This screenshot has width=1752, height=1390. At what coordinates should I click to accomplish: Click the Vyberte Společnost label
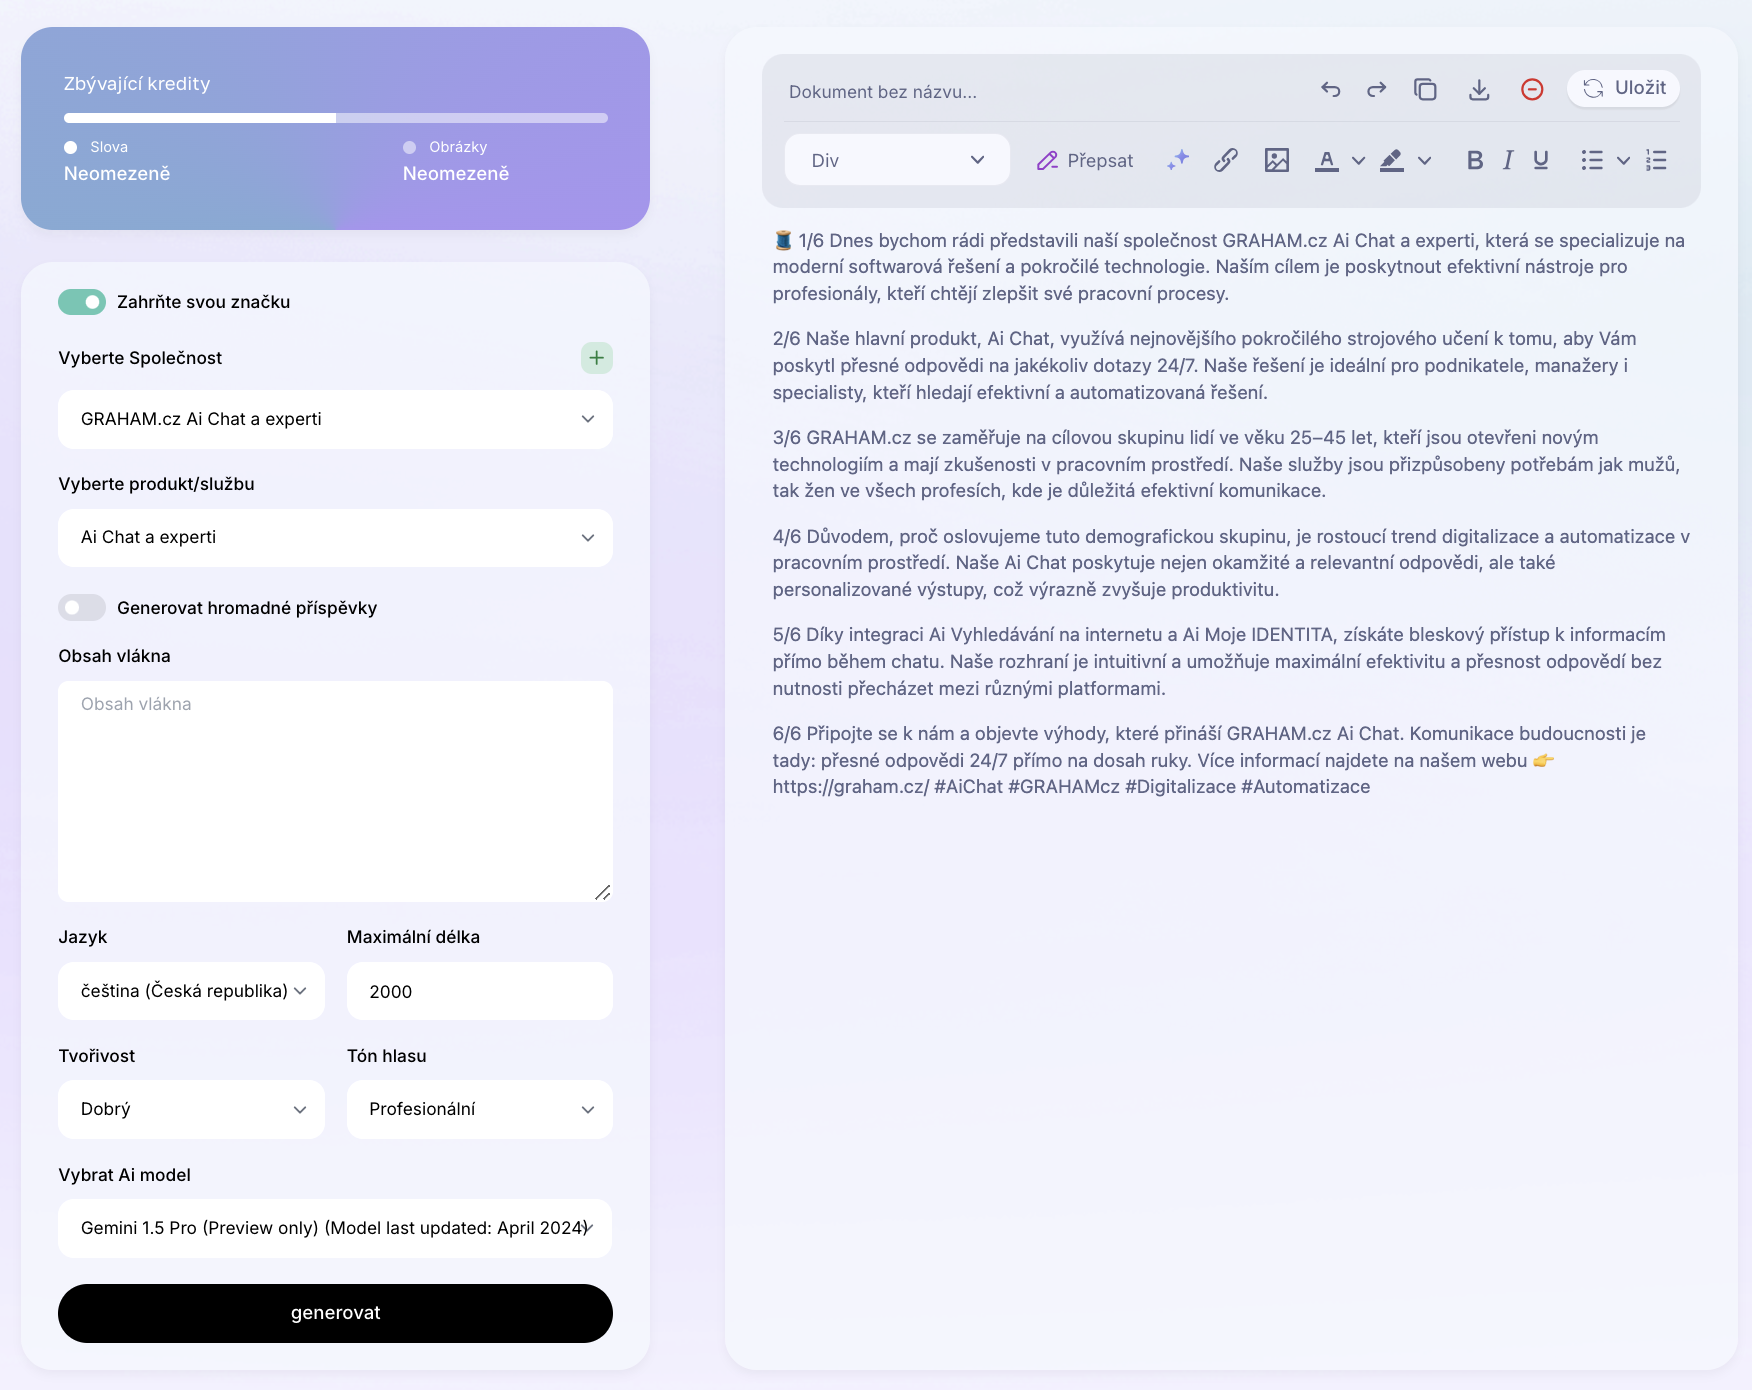pos(140,358)
